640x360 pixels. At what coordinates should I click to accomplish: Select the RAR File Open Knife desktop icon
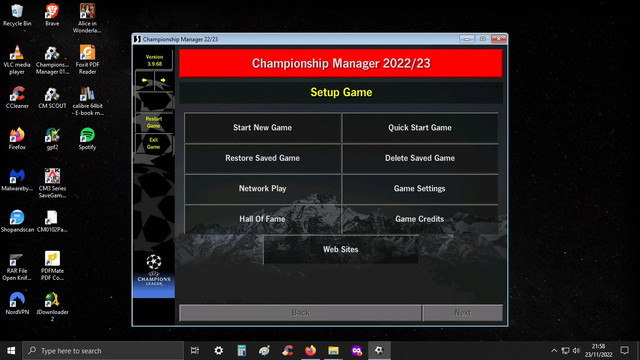pyautogui.click(x=17, y=266)
